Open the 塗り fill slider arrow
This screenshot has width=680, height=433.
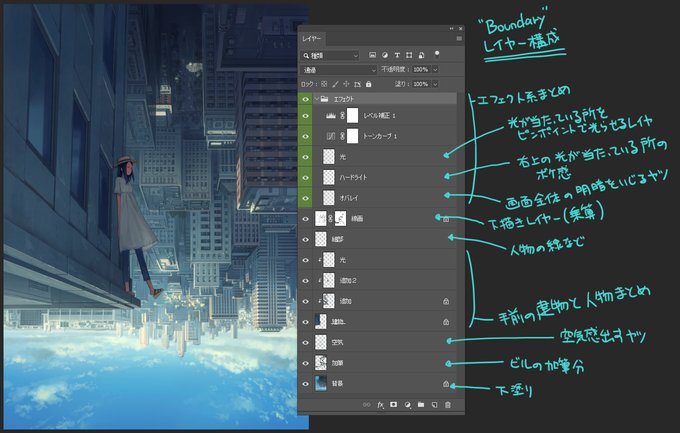coord(435,84)
